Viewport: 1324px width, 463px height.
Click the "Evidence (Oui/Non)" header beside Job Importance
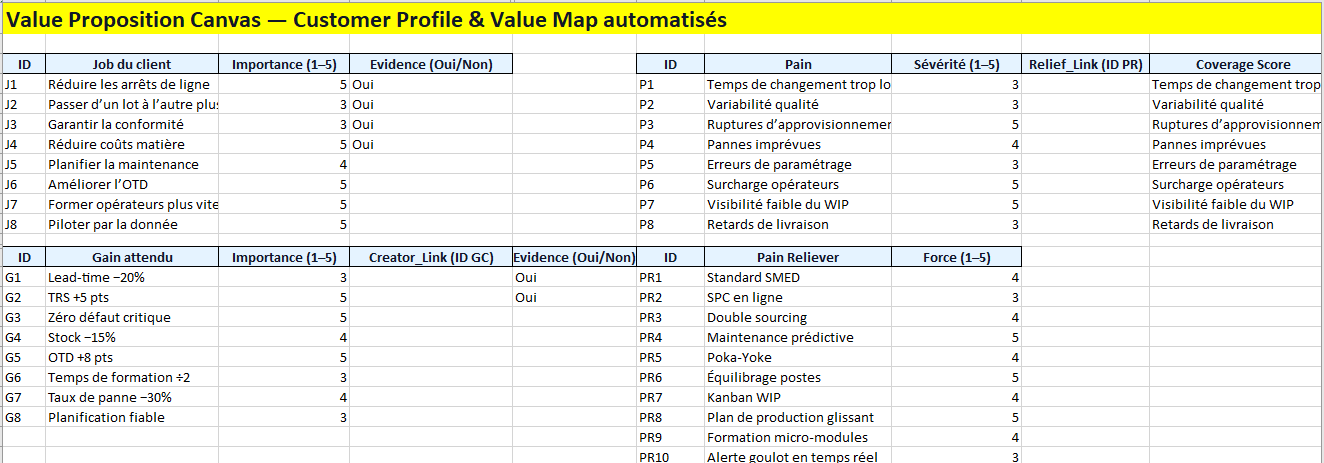click(430, 64)
